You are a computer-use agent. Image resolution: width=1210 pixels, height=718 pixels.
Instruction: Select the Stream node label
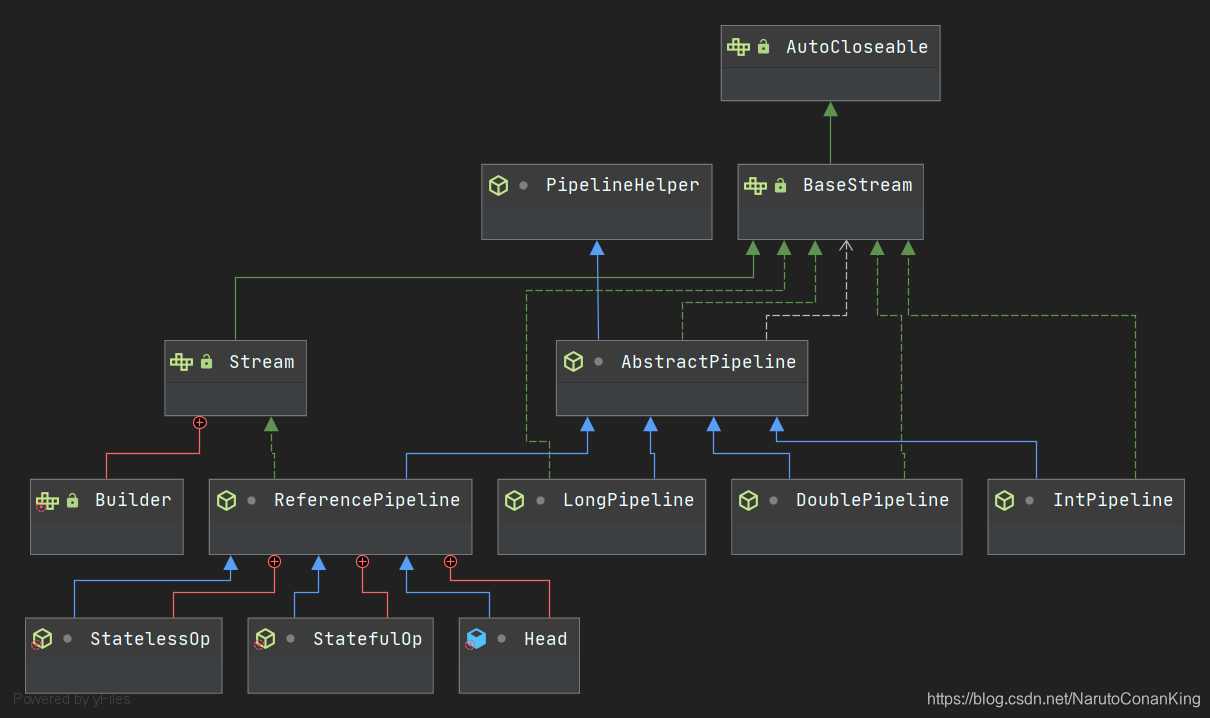(x=262, y=362)
